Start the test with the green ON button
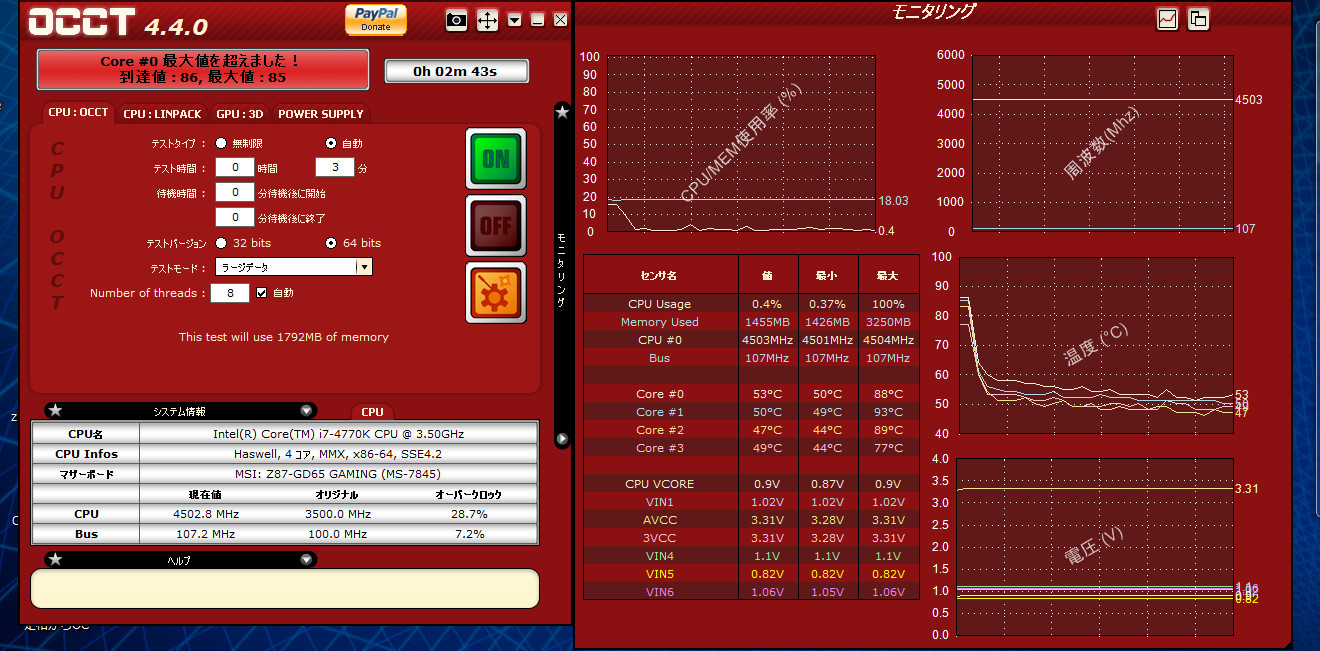The width and height of the screenshot is (1320, 651). pyautogui.click(x=496, y=158)
